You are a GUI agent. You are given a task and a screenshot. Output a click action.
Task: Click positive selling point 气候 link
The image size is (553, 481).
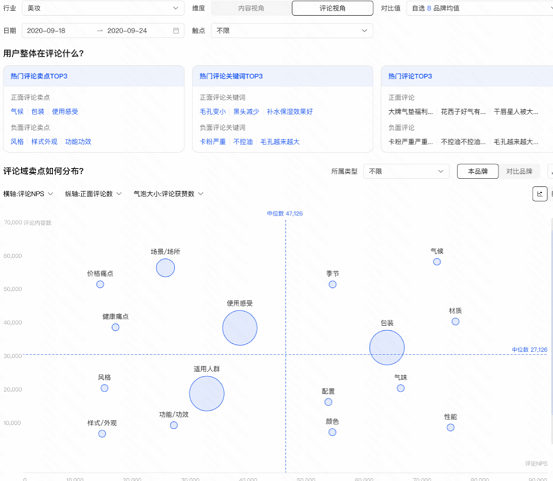coord(17,111)
